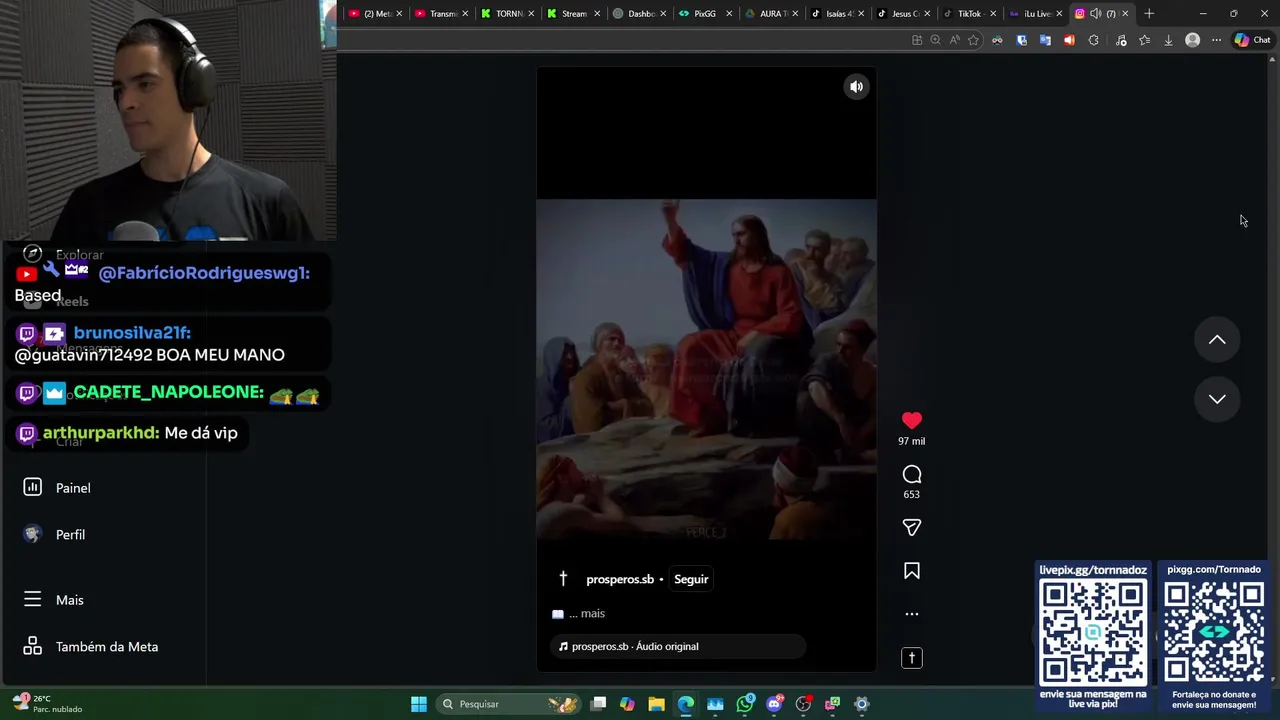Screen dimensions: 1280x720
Task: Go to next reel with down chevron
Action: coord(1217,399)
